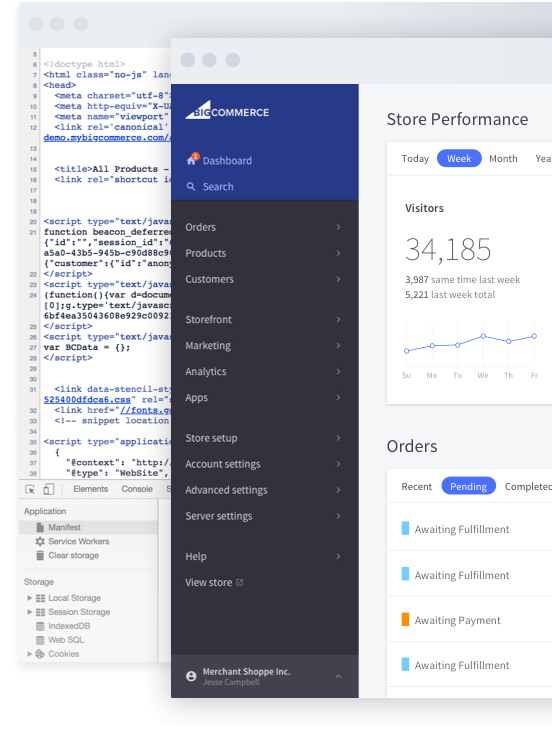Select the inspect element cursor icon
The height and width of the screenshot is (746, 552).
coord(30,489)
